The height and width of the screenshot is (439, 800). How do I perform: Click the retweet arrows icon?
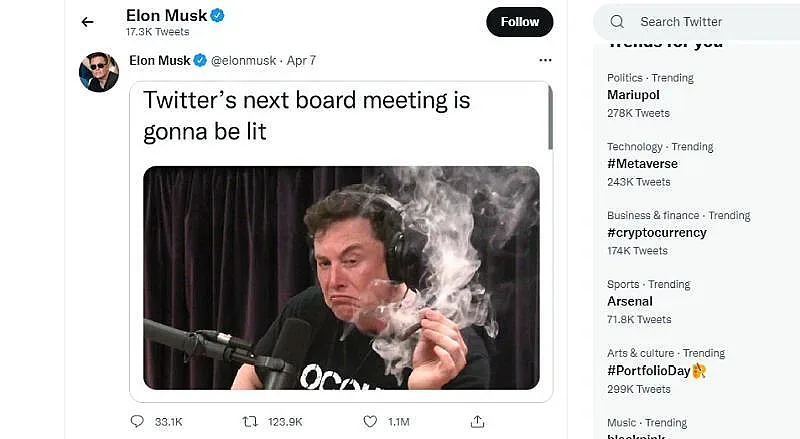pyautogui.click(x=251, y=421)
